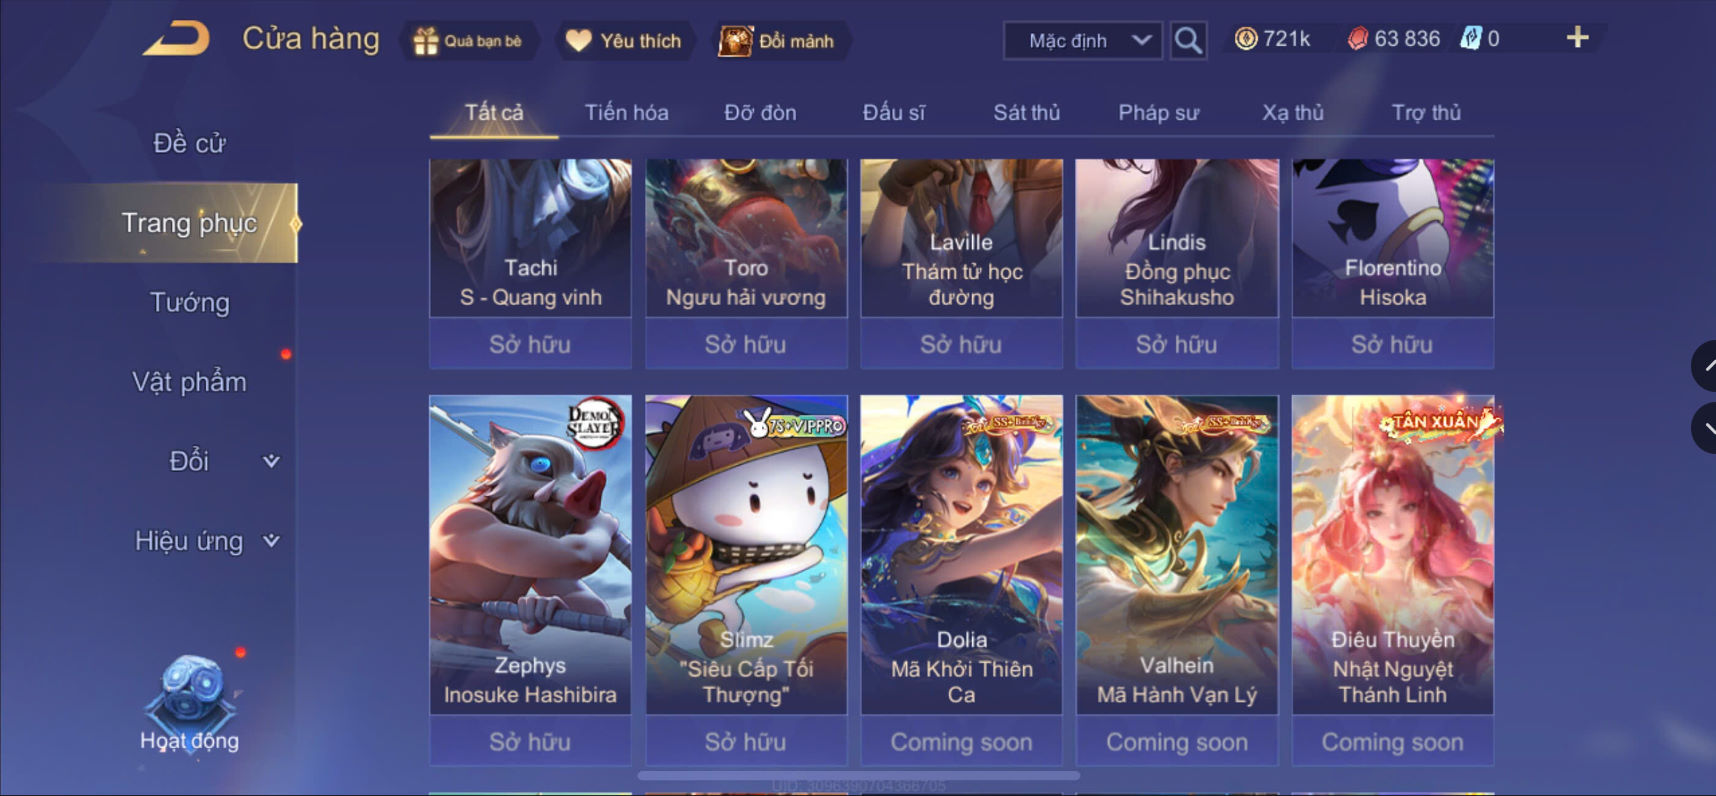1716x796 pixels.
Task: Go back using the gold return arrow
Action: pyautogui.click(x=177, y=39)
